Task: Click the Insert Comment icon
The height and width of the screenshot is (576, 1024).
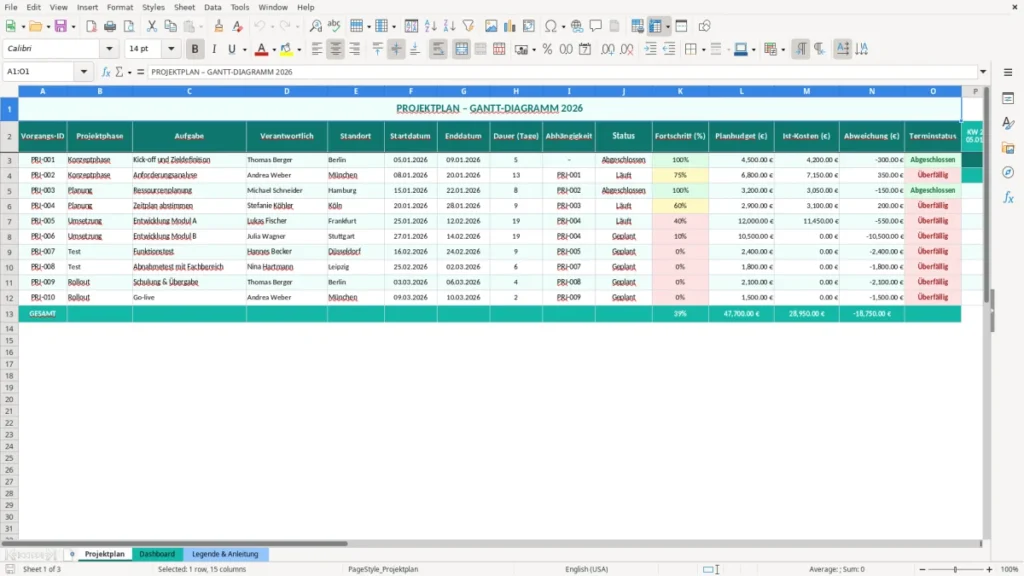Action: pyautogui.click(x=596, y=26)
